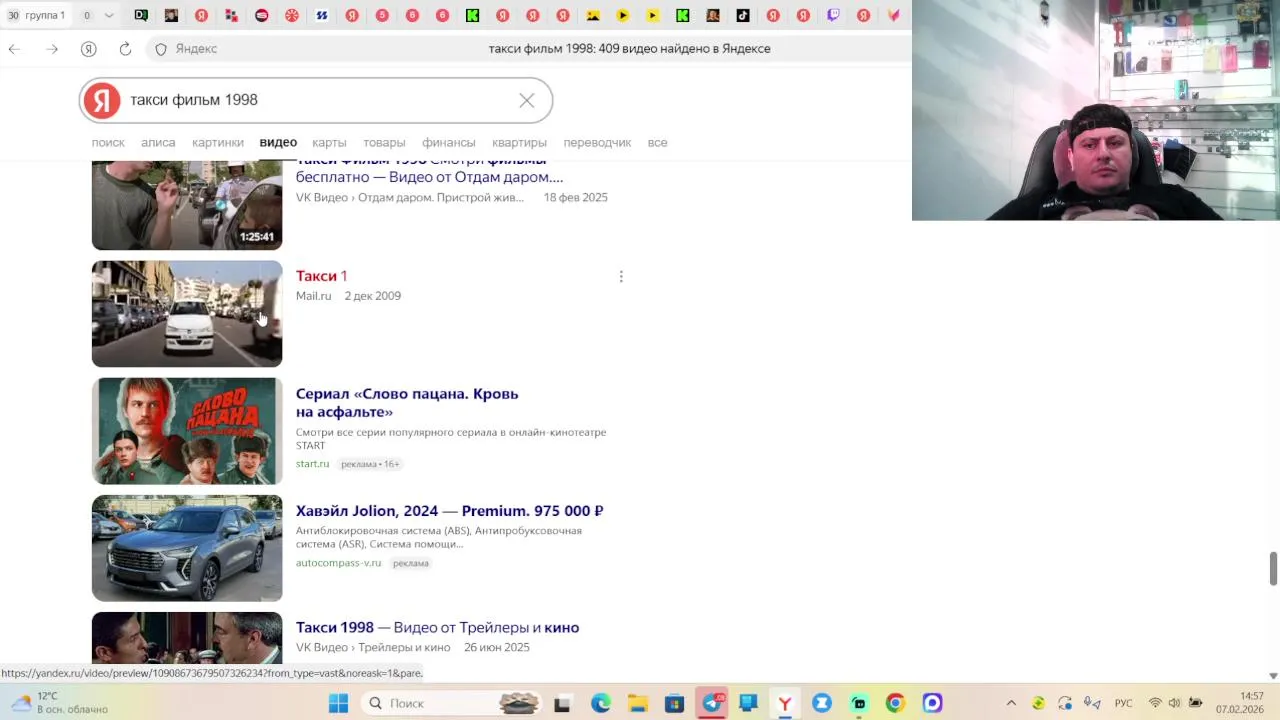Switch keyboard language from РУС
Viewport: 1280px width, 720px height.
point(1124,703)
